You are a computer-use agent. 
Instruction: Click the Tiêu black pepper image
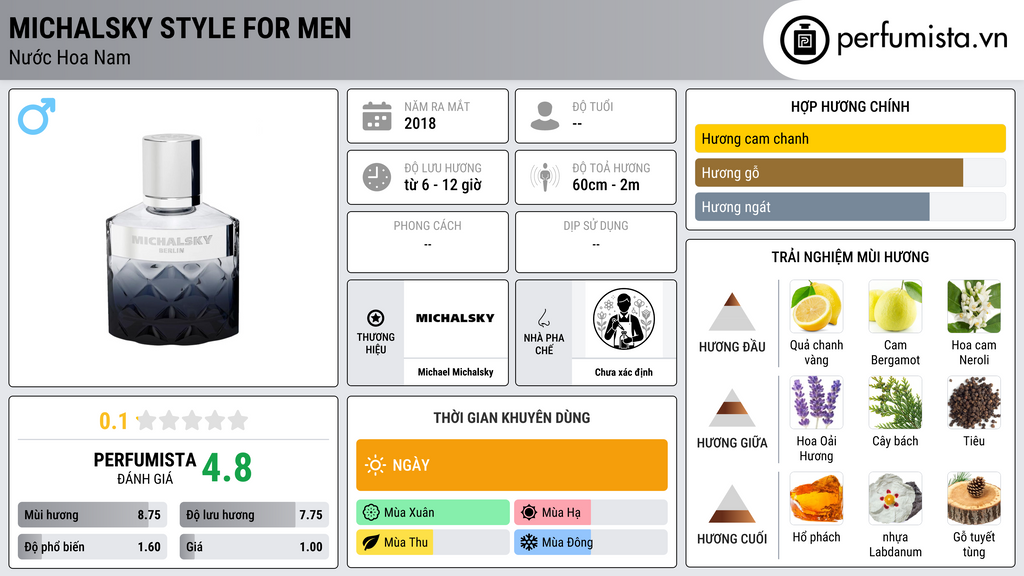[x=974, y=403]
